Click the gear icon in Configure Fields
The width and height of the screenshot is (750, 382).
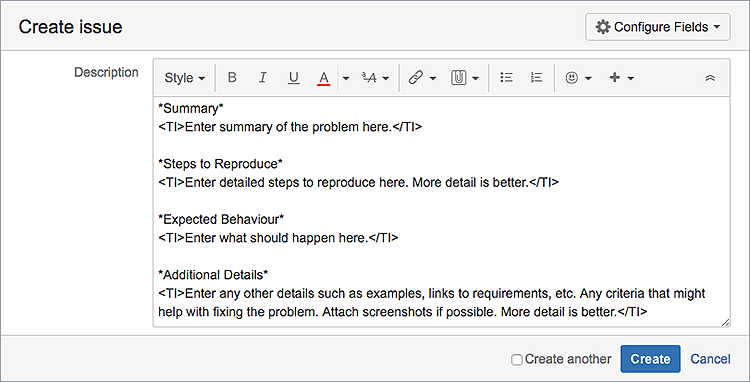click(x=603, y=27)
